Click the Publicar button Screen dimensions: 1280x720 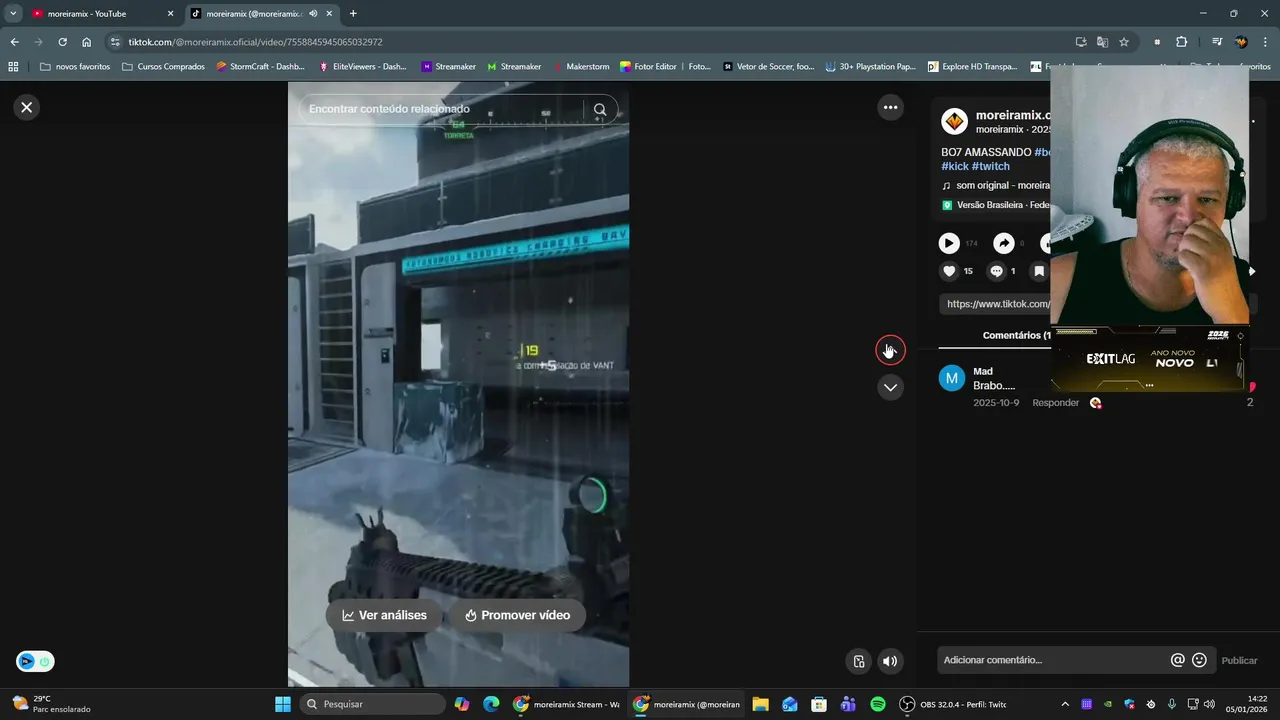click(1239, 660)
